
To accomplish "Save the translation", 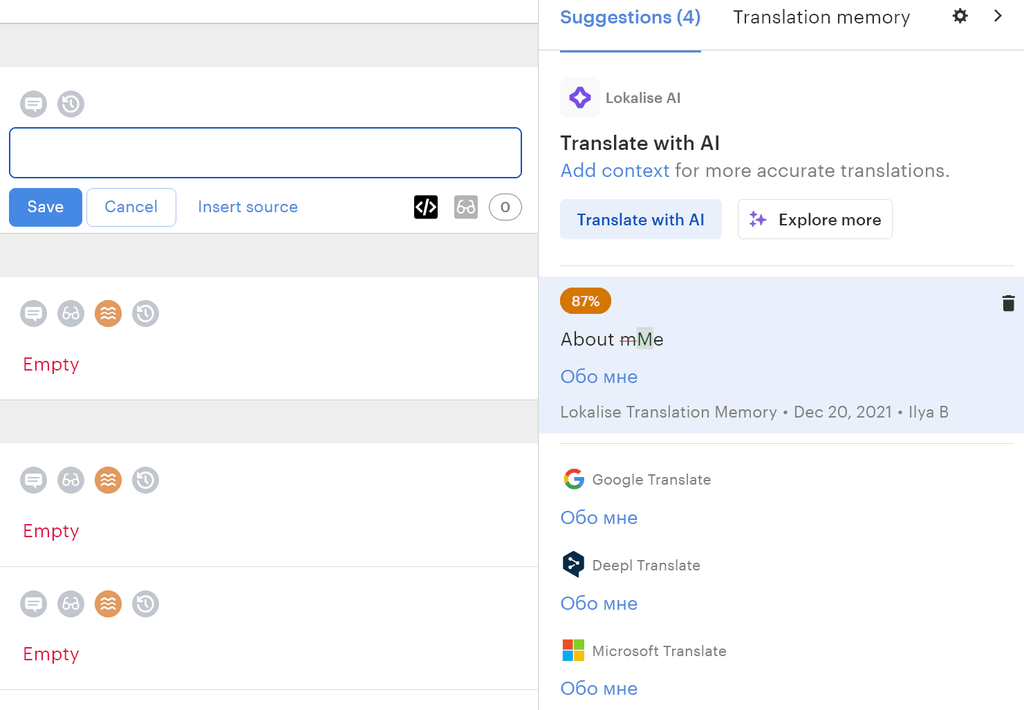I will (45, 207).
